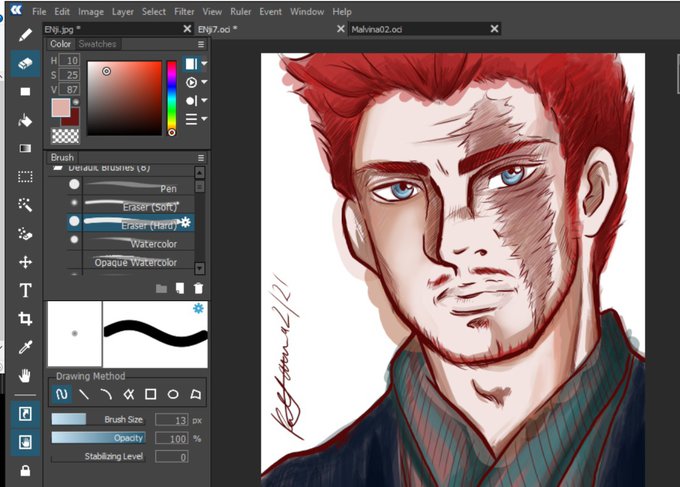Select the Bucket fill tool
The width and height of the screenshot is (680, 487).
pyautogui.click(x=25, y=120)
